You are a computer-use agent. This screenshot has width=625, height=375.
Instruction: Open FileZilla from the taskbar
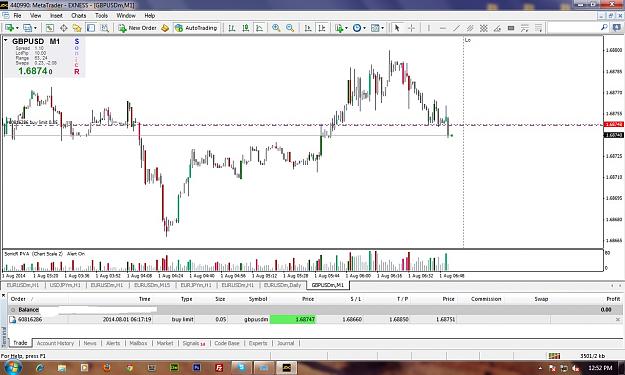click(219, 367)
